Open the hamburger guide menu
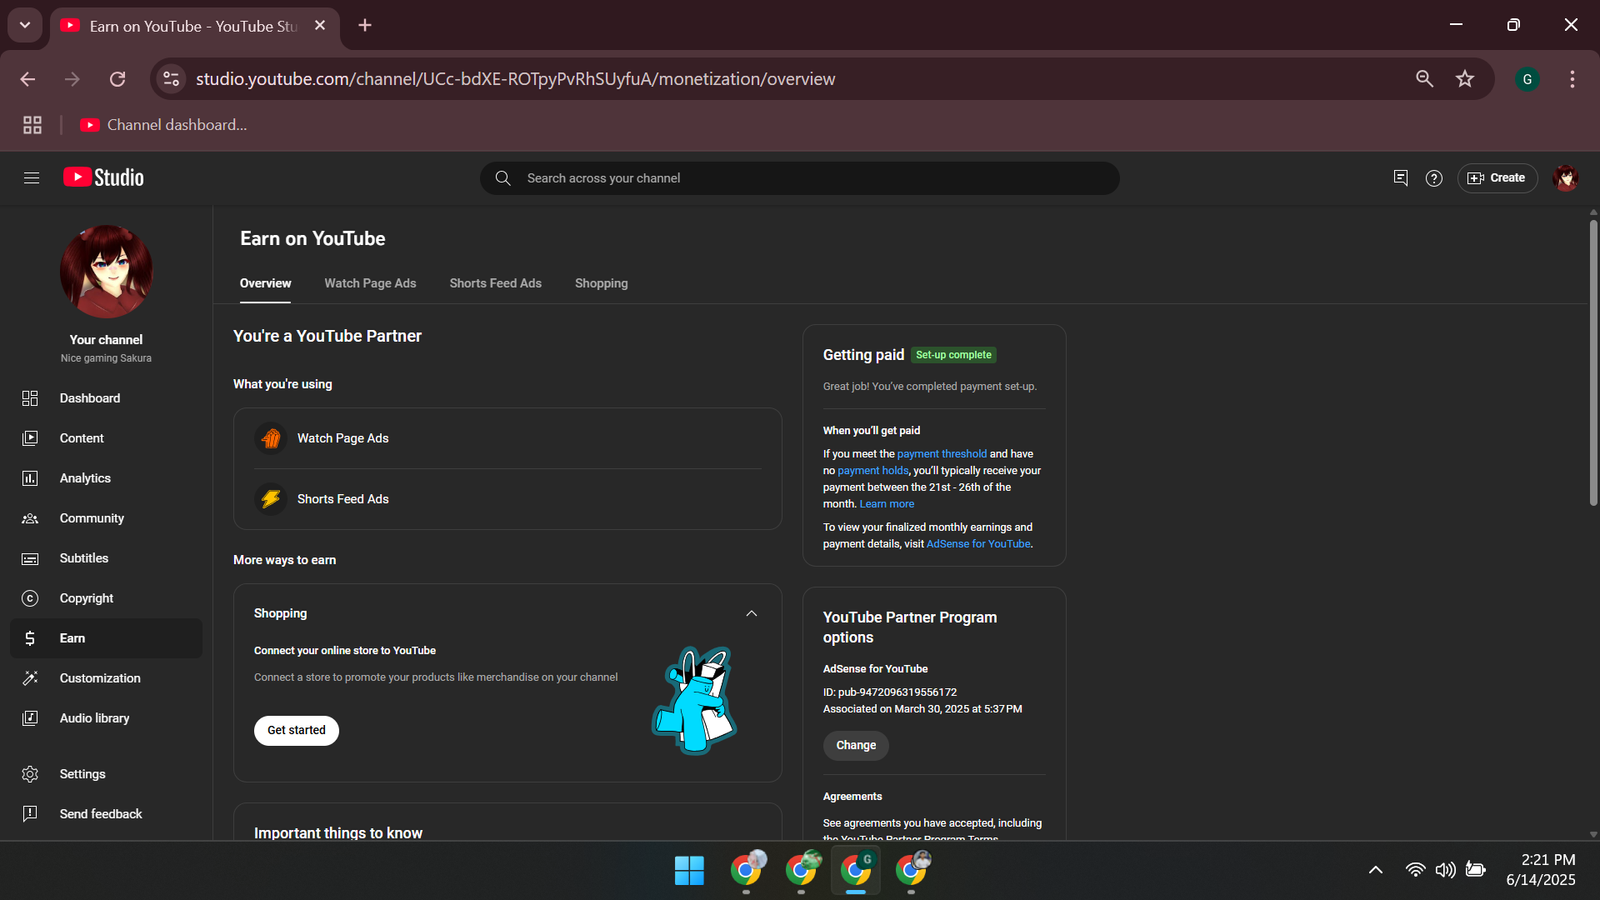Image resolution: width=1600 pixels, height=900 pixels. [31, 178]
